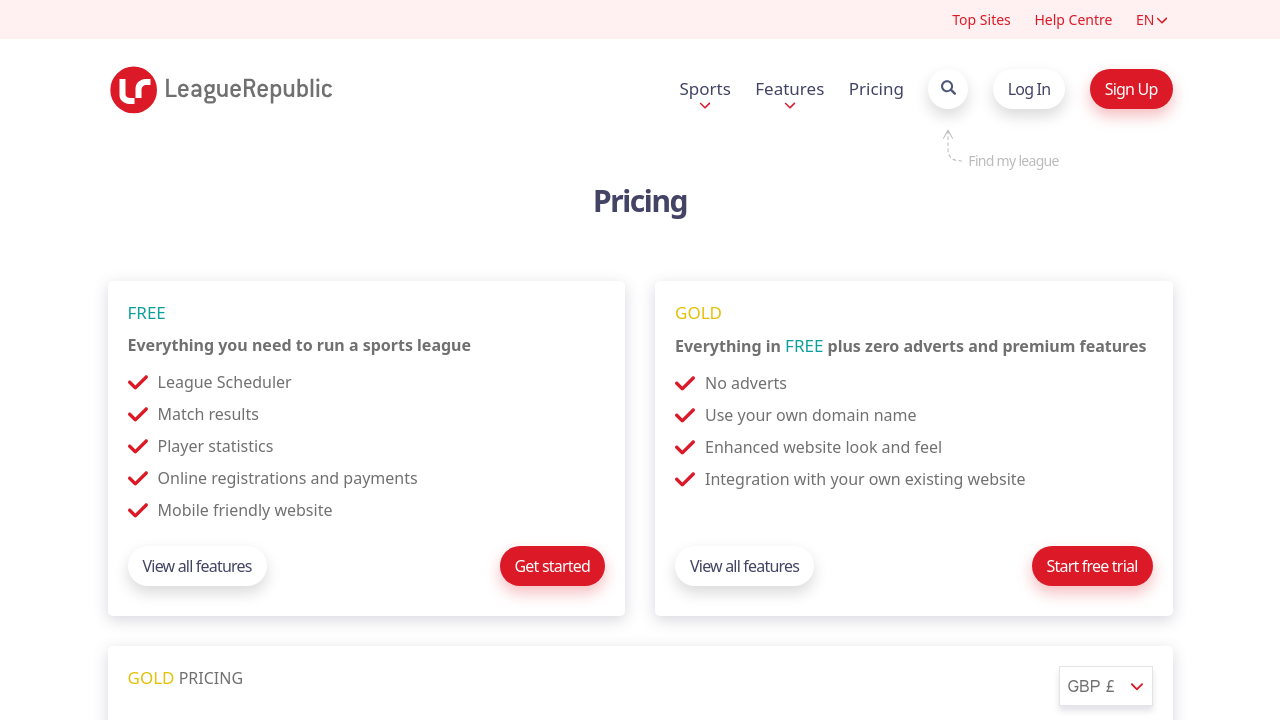Click the Log In button
The image size is (1280, 720).
[x=1029, y=89]
